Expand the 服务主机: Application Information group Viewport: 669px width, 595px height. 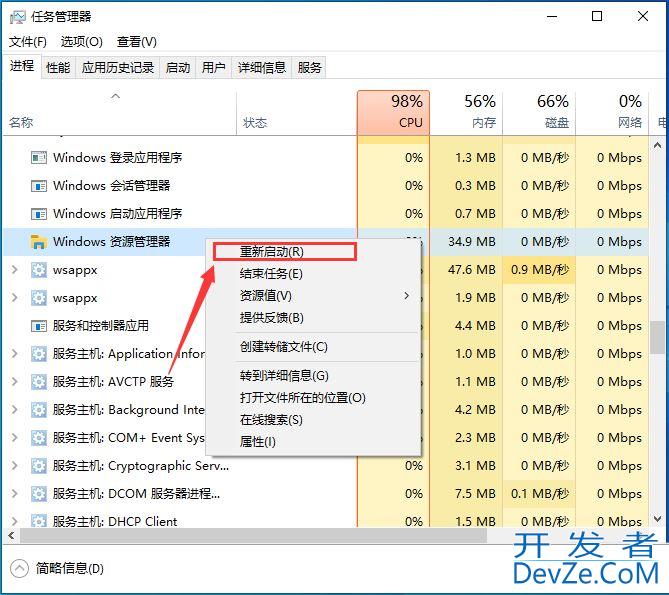coord(15,354)
